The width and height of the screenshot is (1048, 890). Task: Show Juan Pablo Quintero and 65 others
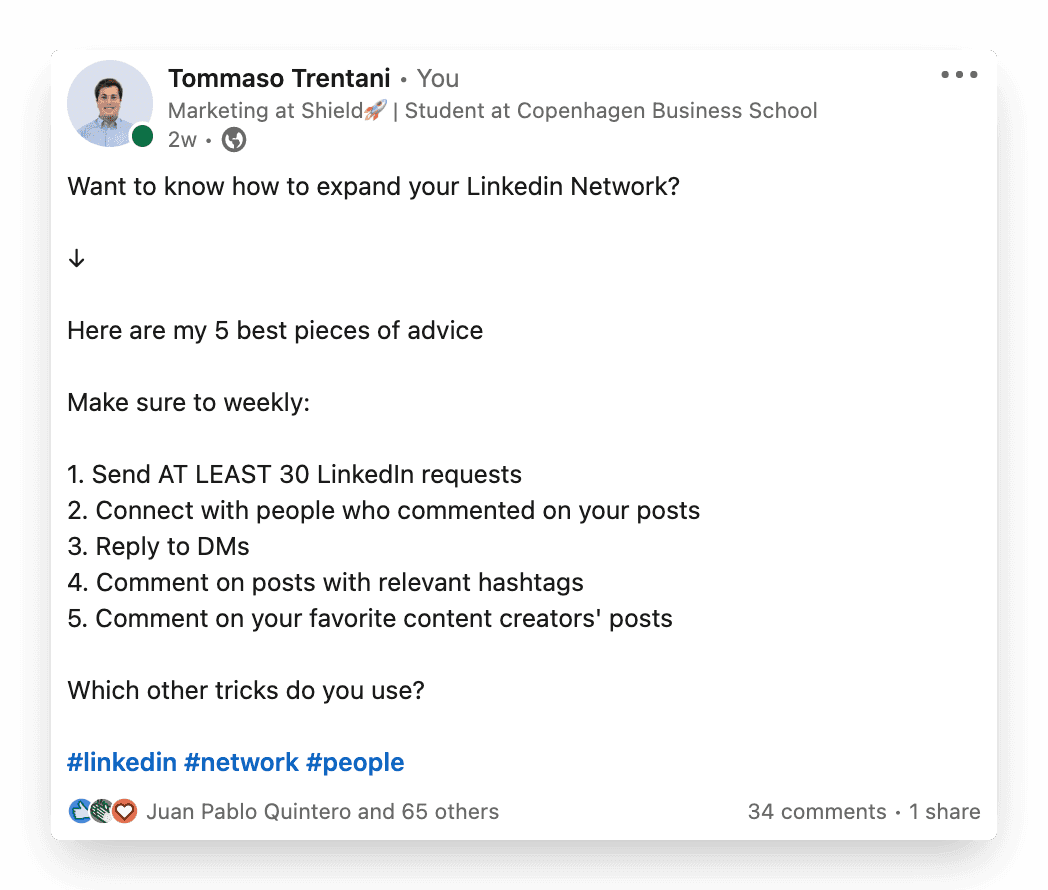point(322,811)
